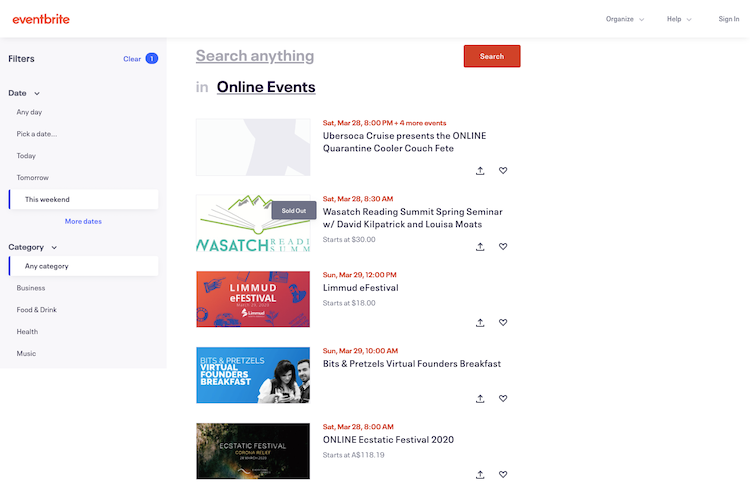Collapse the Category filter section
The width and height of the screenshot is (750, 497).
[x=33, y=247]
